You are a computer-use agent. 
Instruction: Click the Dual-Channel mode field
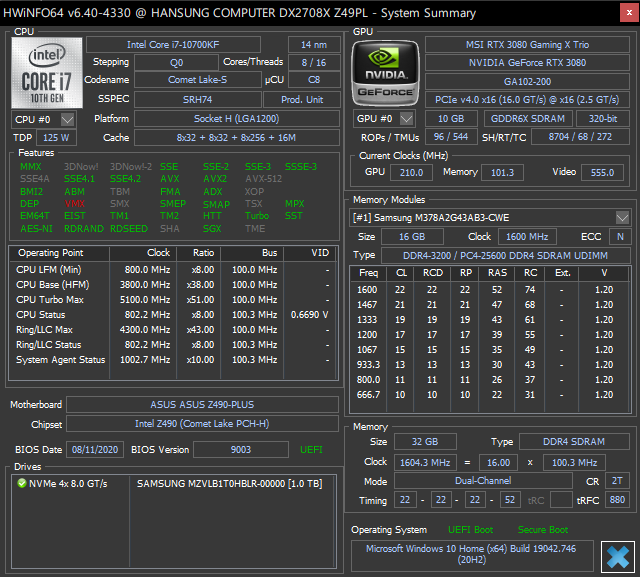click(483, 481)
